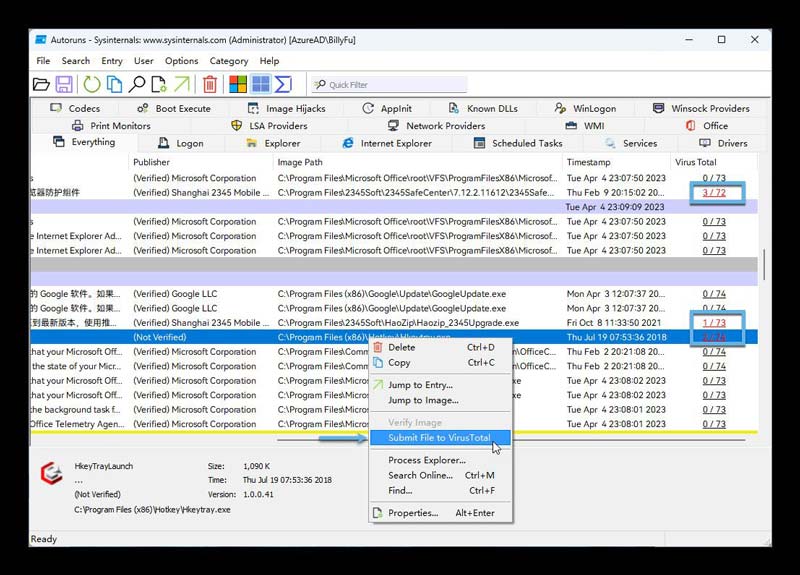Choose Search Online in context menu
Viewport: 800px width, 575px height.
440,476
